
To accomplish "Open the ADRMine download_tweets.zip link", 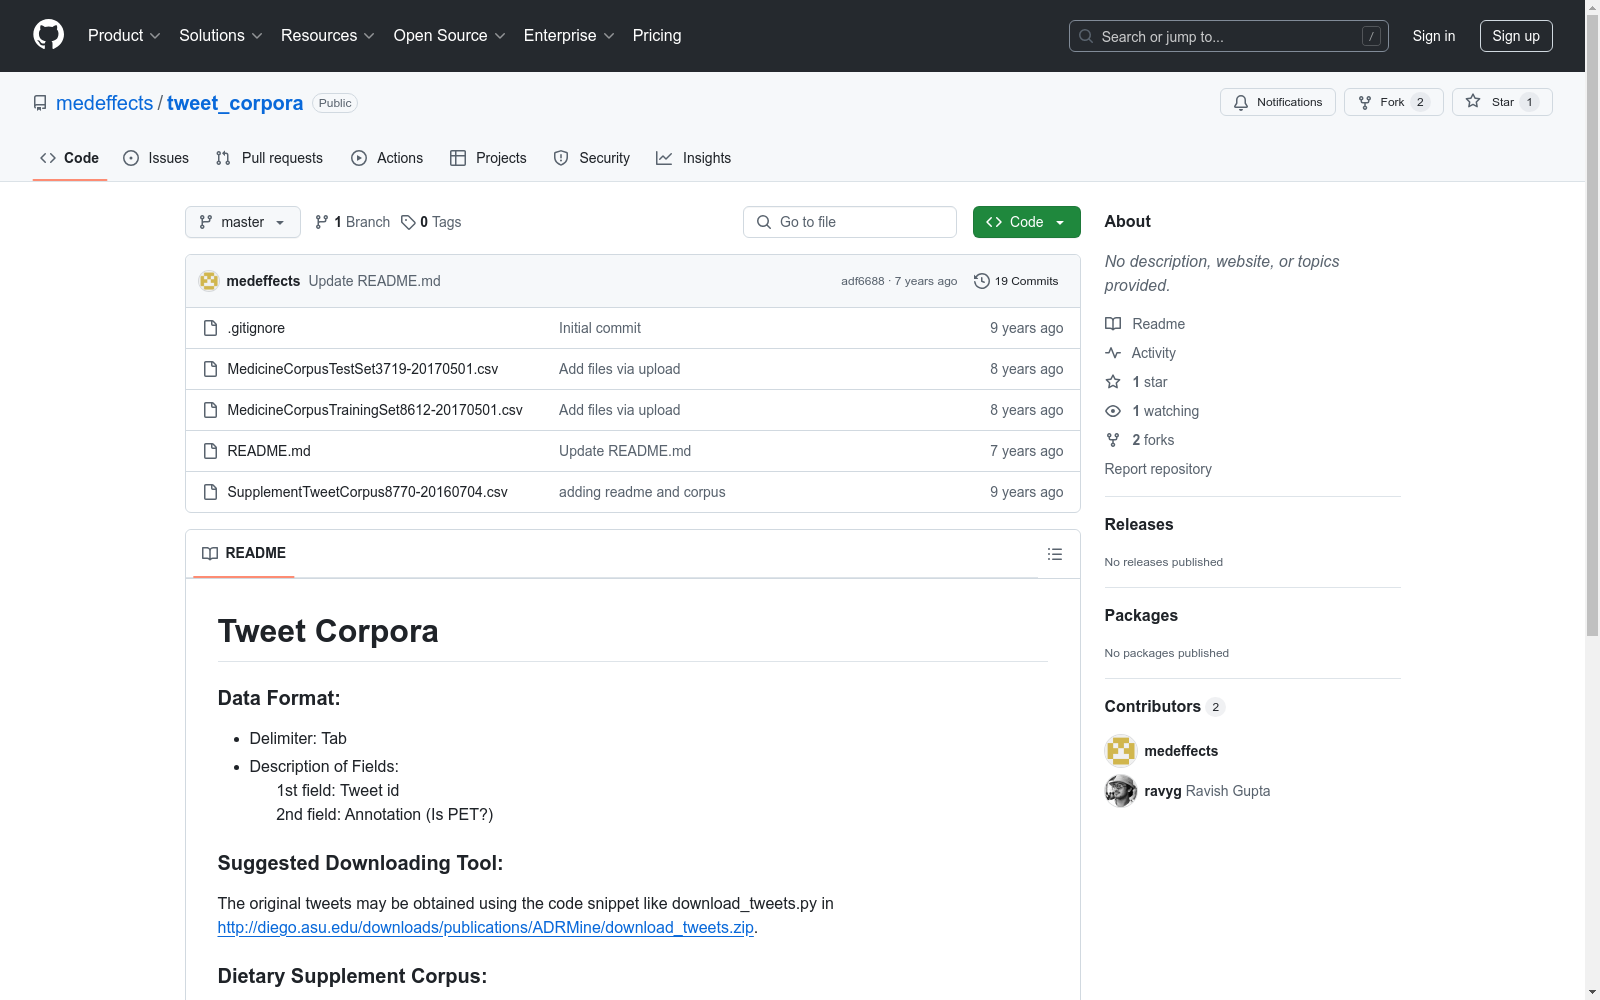I will pyautogui.click(x=486, y=927).
